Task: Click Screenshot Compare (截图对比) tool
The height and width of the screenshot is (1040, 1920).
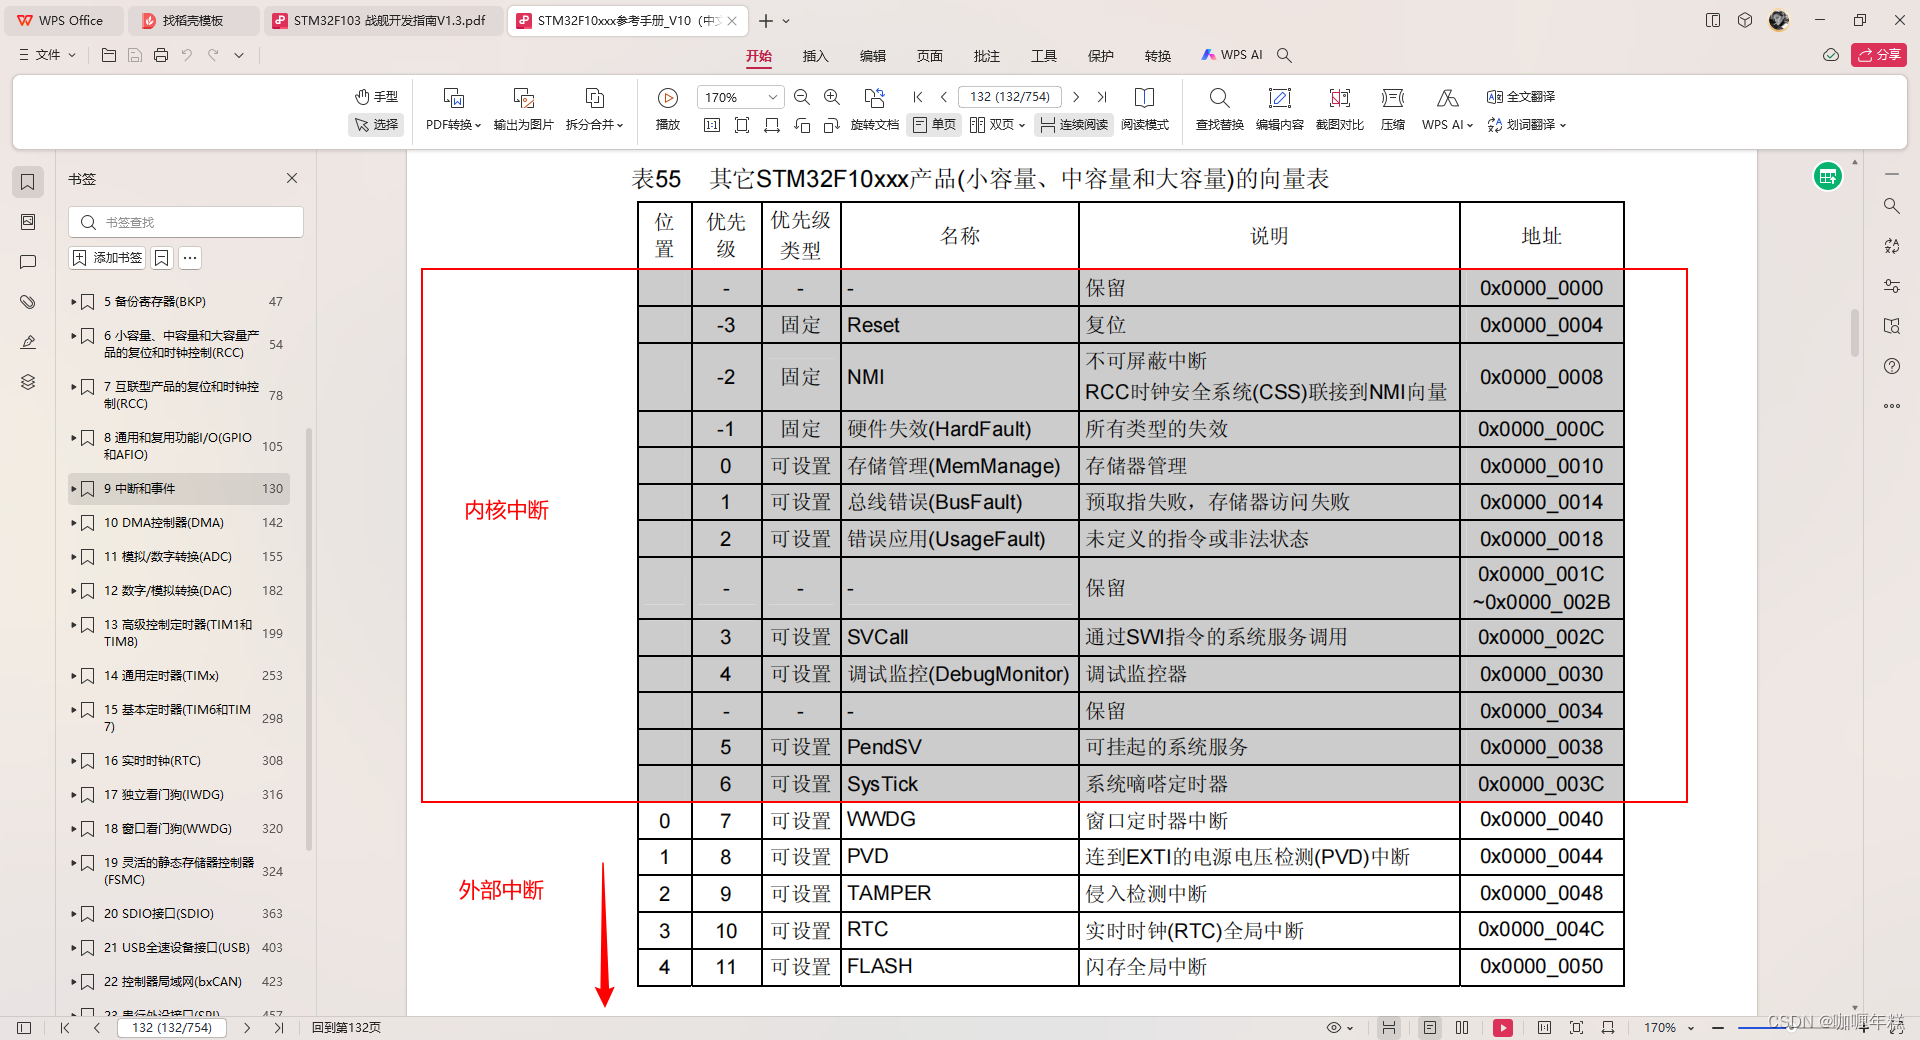Action: pos(1340,110)
